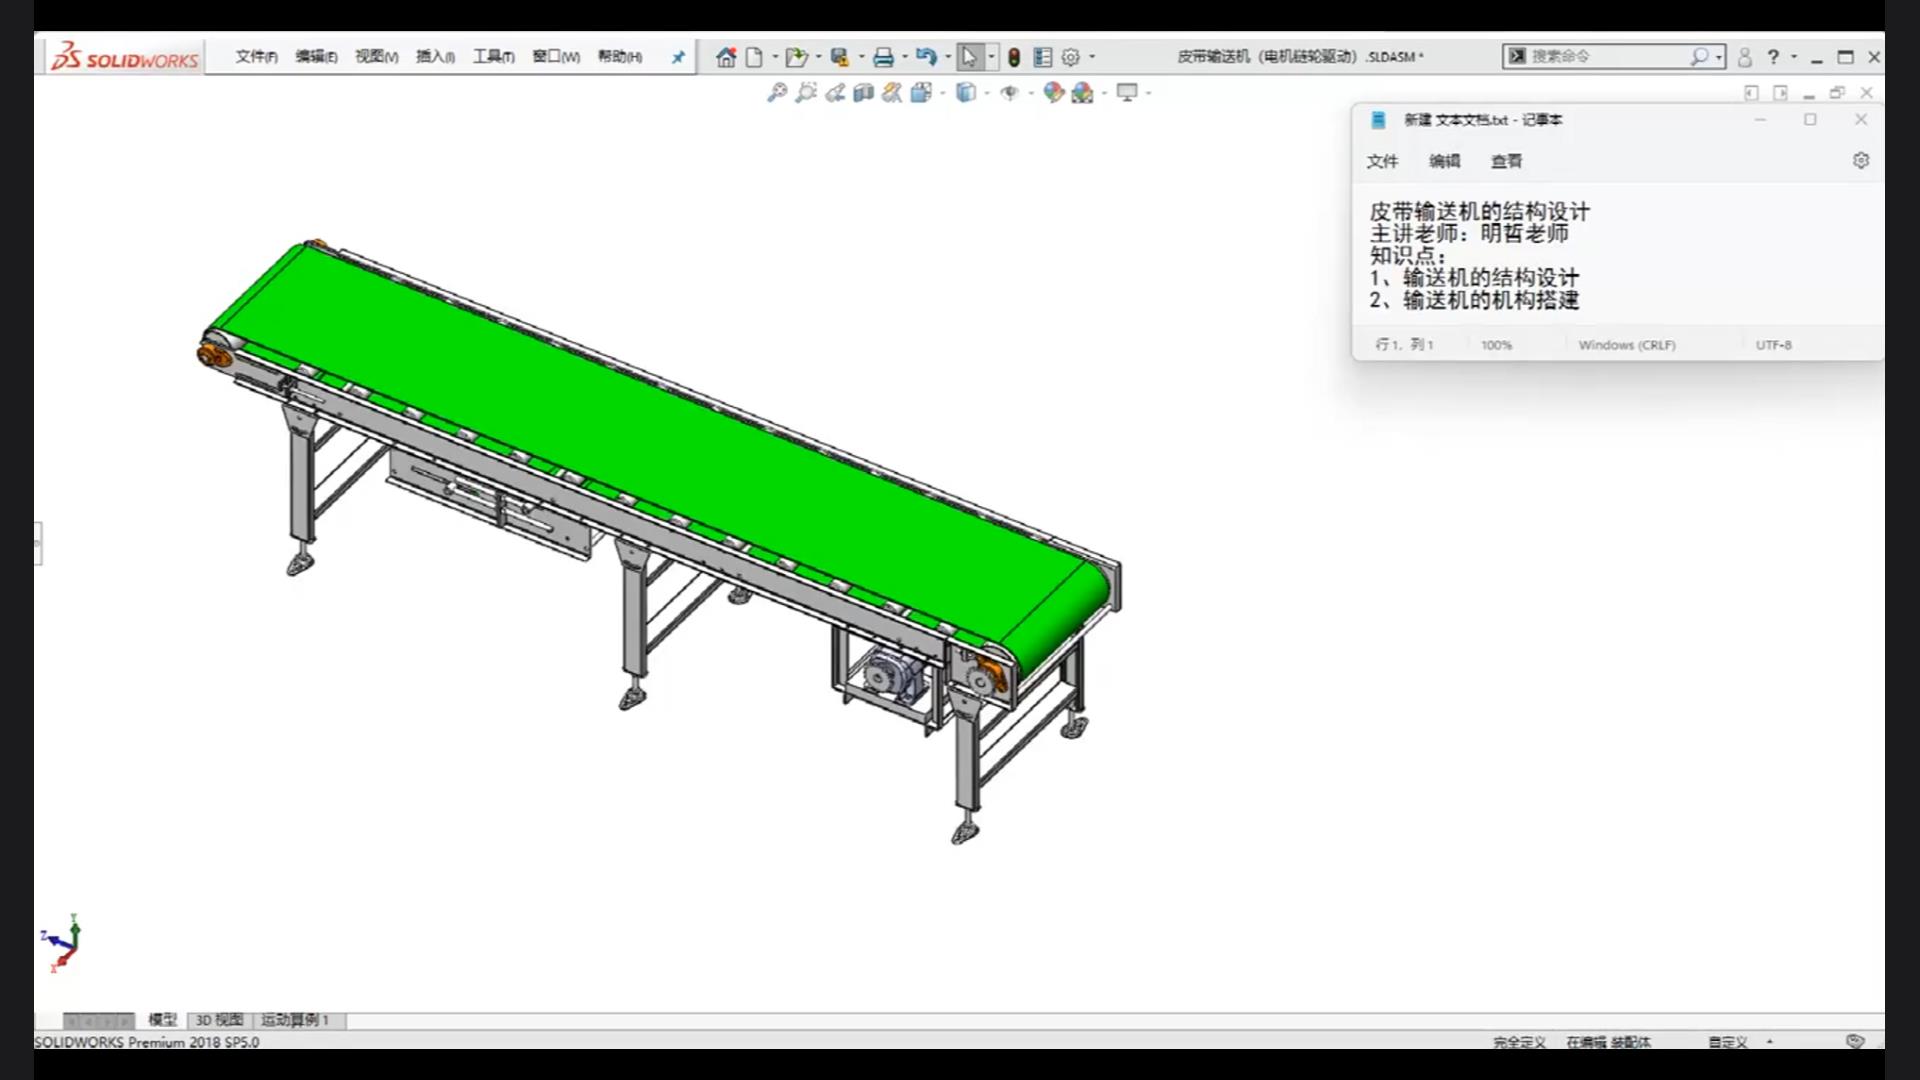Click the XYZ coordinate triad
Viewport: 1920px width, 1080px height.
[62, 942]
